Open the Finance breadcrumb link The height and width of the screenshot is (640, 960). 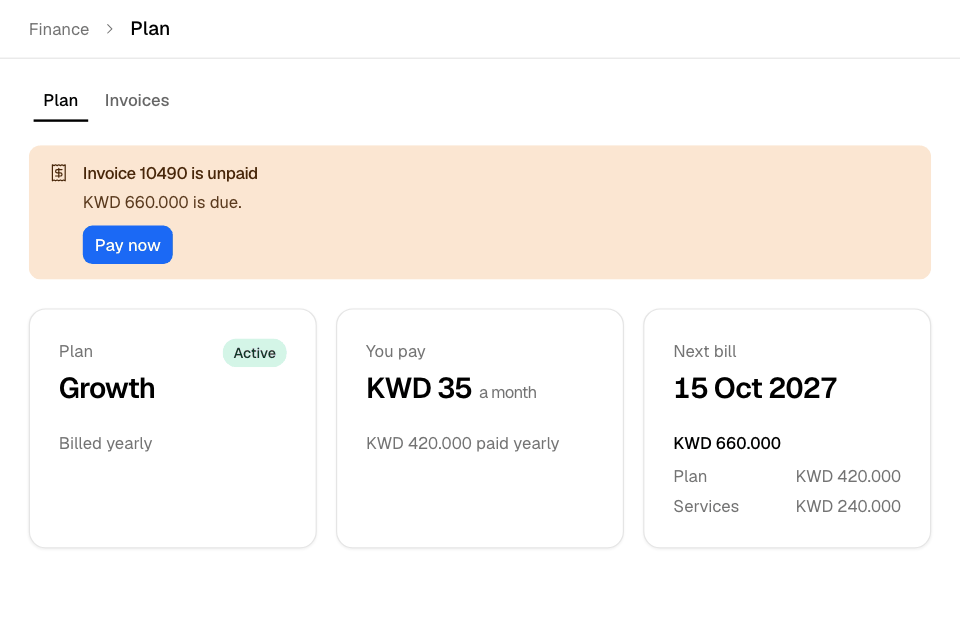click(x=59, y=29)
